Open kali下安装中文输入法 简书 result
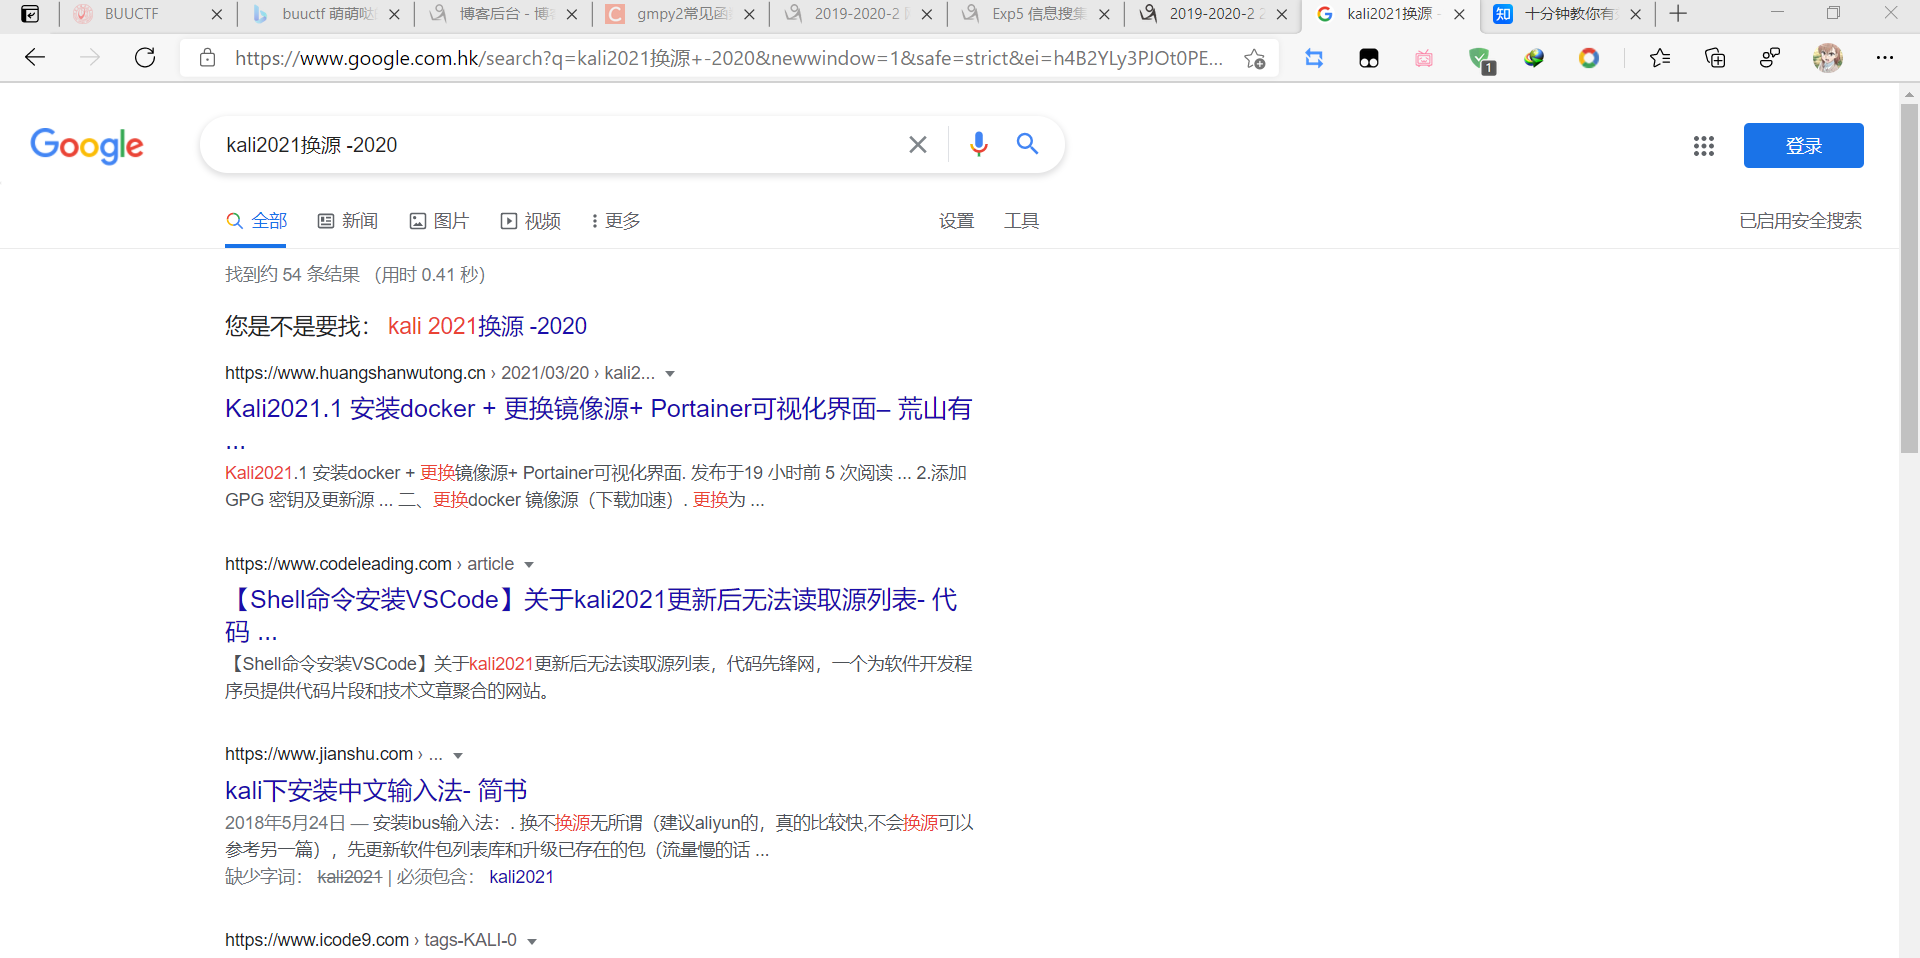Screen dimensions: 1920x958 (x=376, y=791)
